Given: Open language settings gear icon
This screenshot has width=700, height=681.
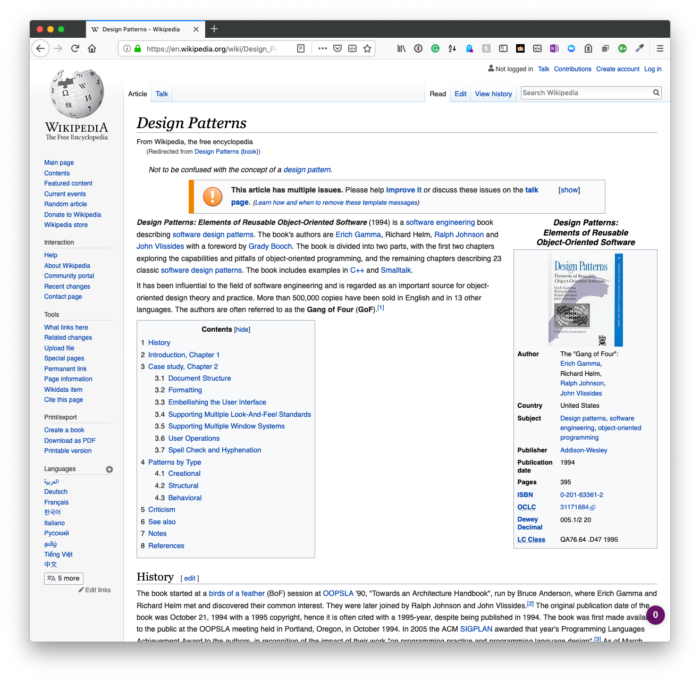Looking at the screenshot, I should coord(109,469).
